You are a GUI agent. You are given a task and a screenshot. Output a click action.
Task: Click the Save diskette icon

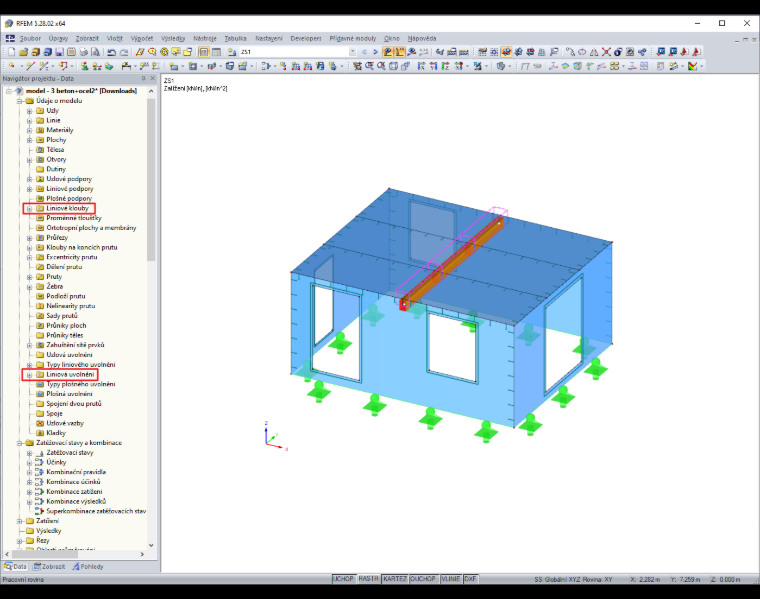click(x=60, y=52)
